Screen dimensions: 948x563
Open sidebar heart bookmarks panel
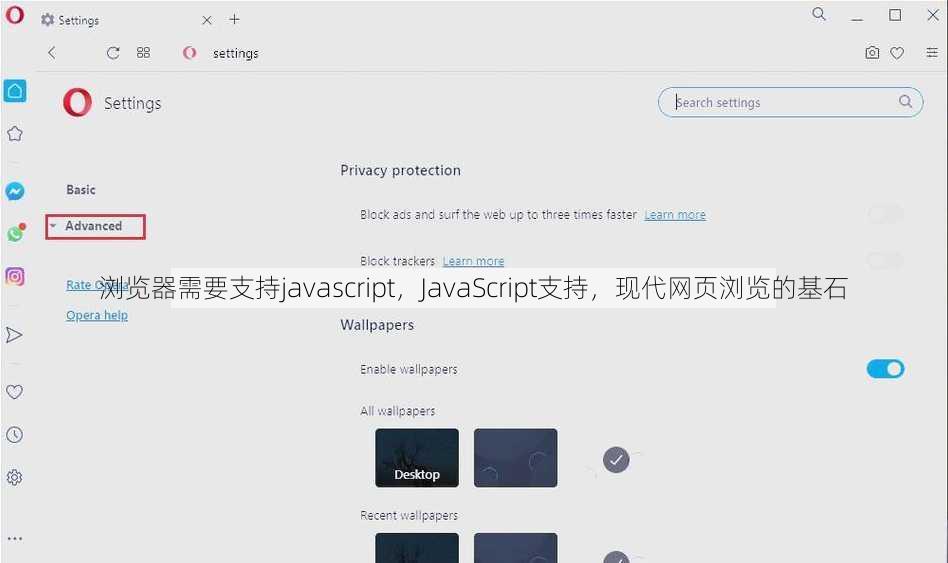15,391
